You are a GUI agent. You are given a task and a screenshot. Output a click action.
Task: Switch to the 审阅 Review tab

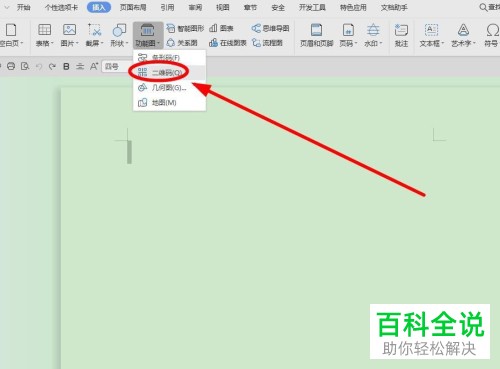[x=195, y=7]
